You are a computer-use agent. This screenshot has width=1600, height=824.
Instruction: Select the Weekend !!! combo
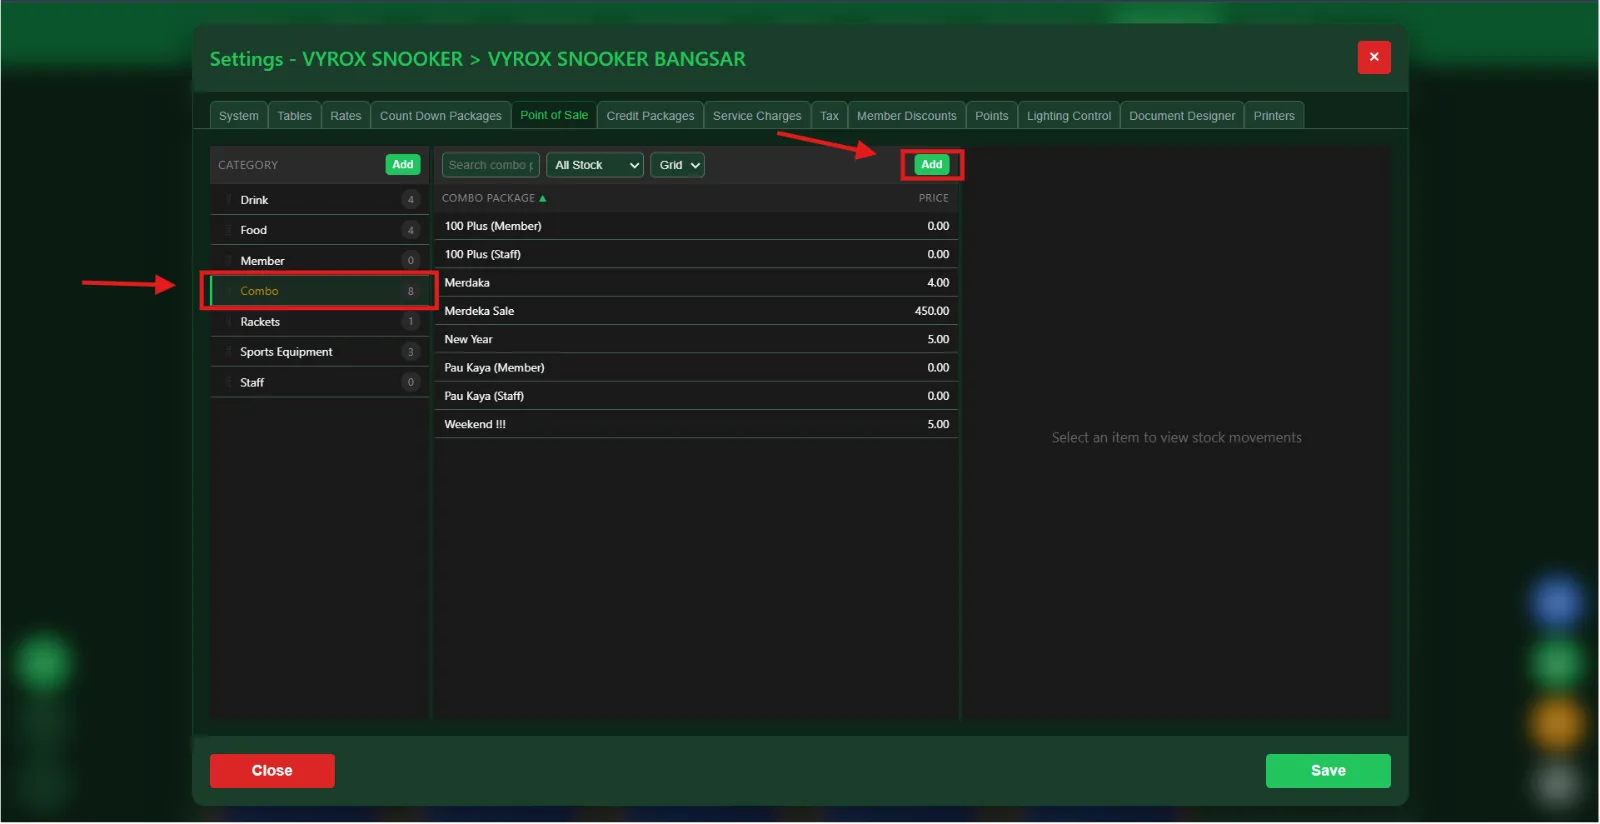click(x=697, y=424)
